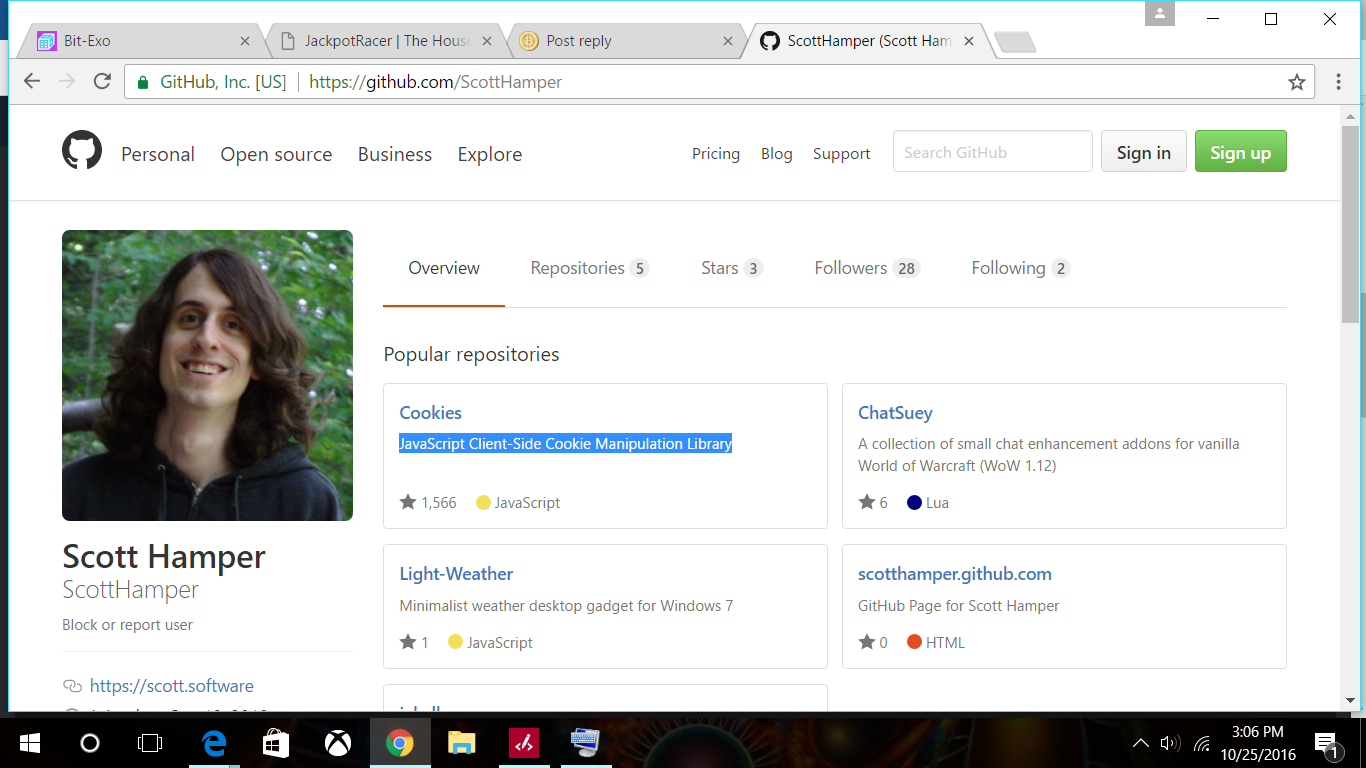Open the Explore navigation item
The width and height of the screenshot is (1366, 768).
click(490, 154)
